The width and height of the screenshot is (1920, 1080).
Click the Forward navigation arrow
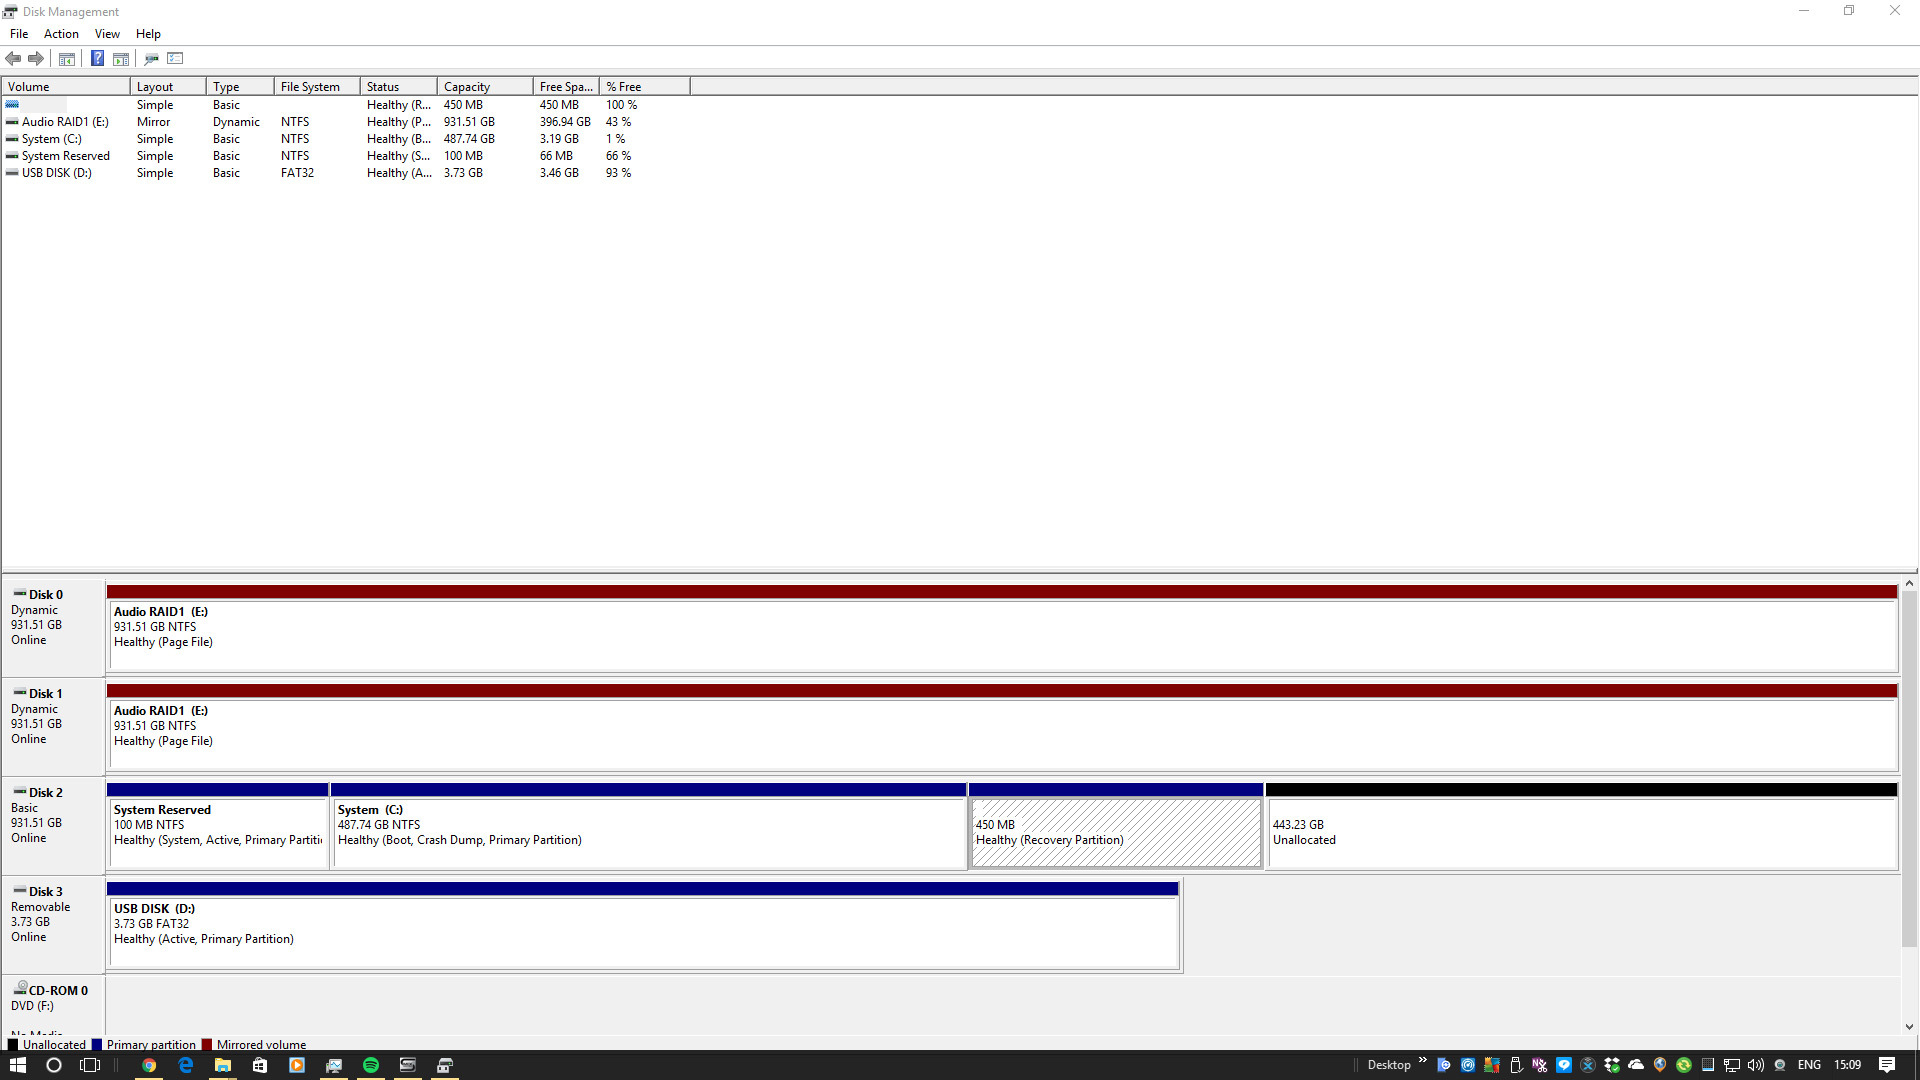click(x=37, y=58)
